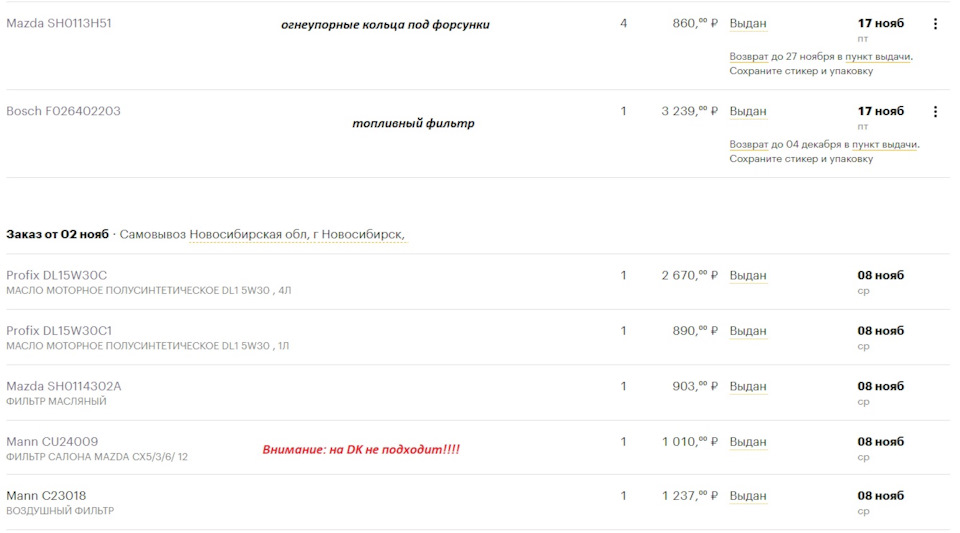Open 'пункт выдачи' link for 04 декабря return
Image resolution: width=960 pixels, height=533 pixels.
coord(884,144)
